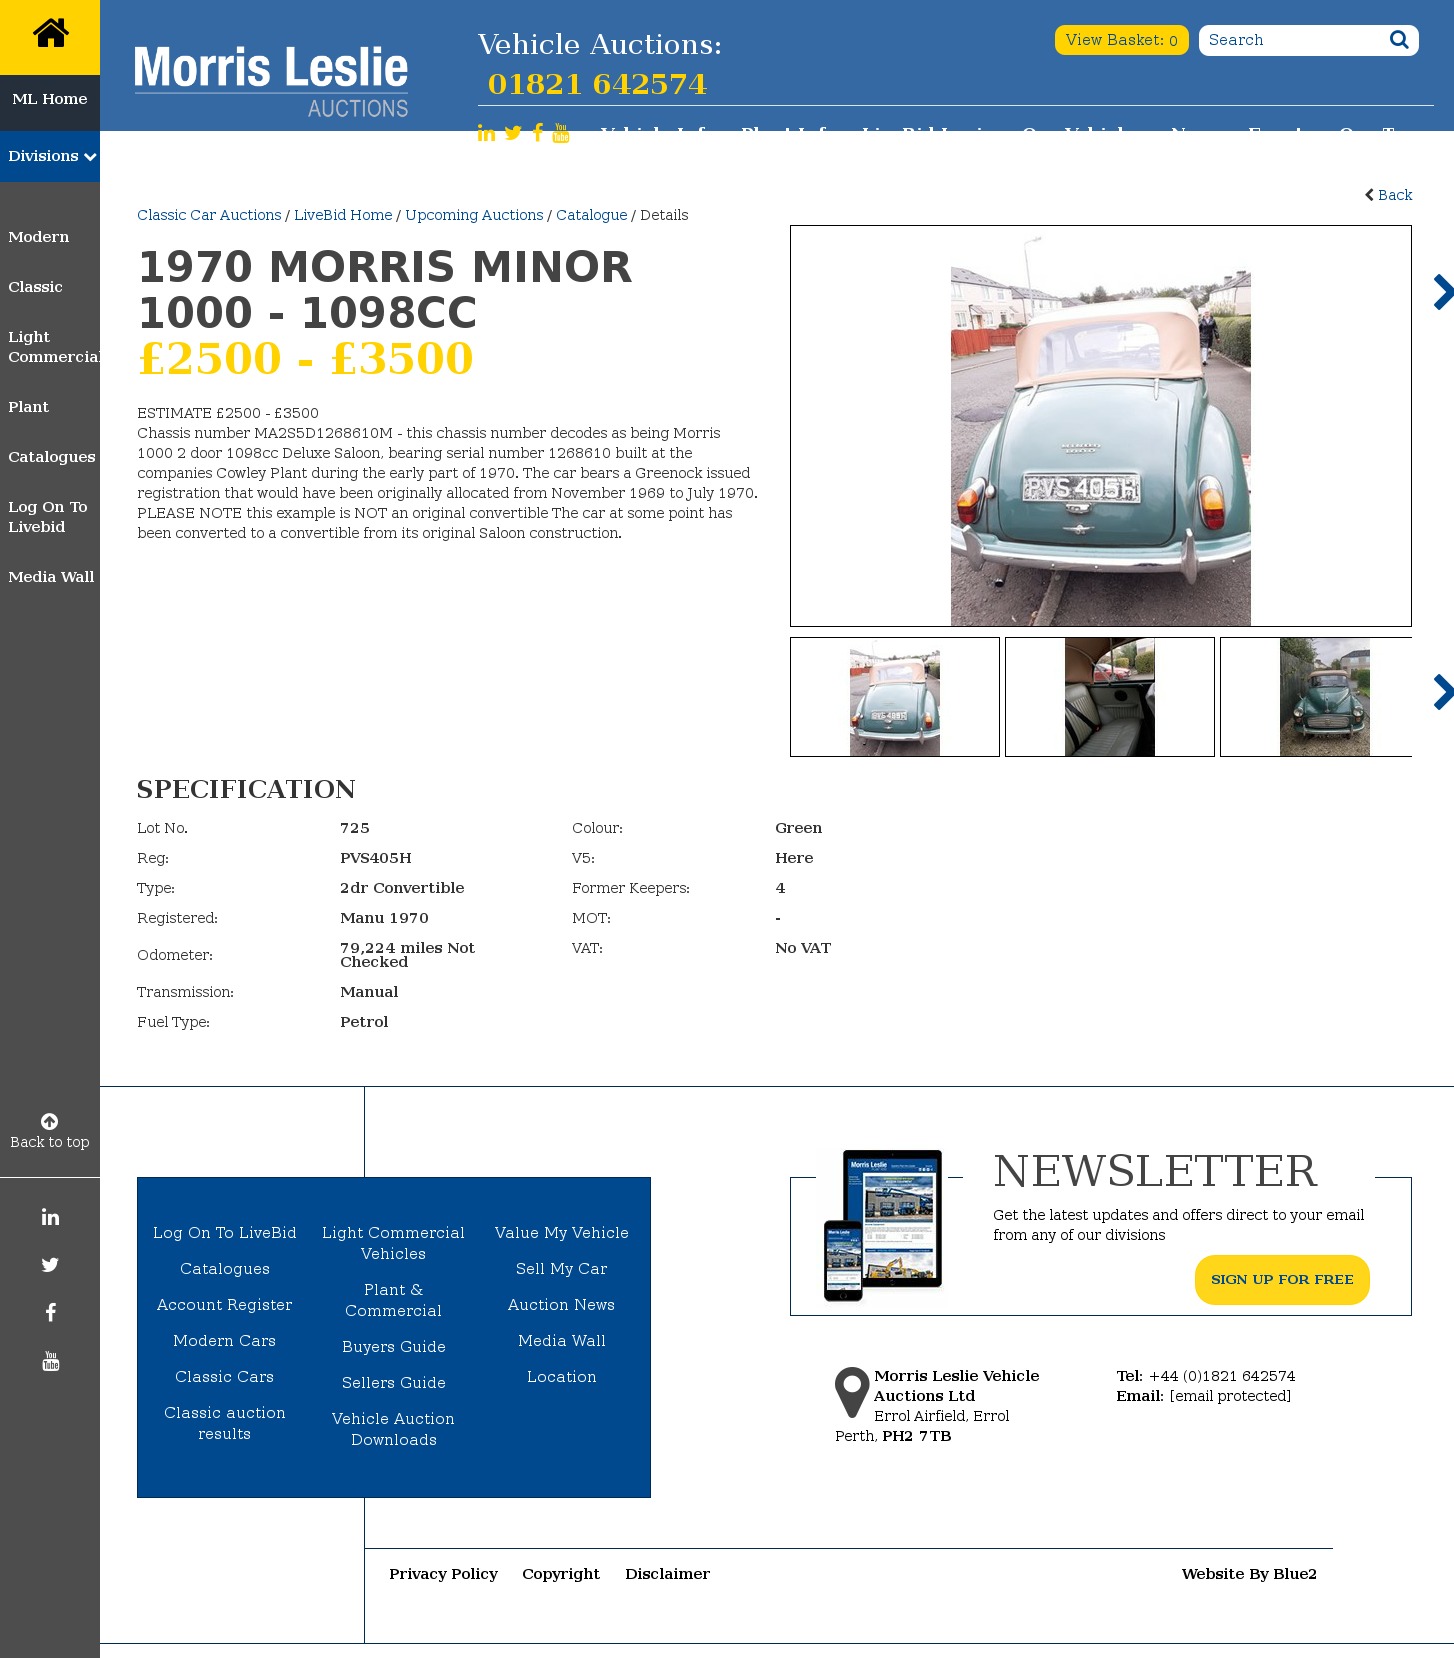The image size is (1454, 1658).
Task: Click Back to top text
Action: (50, 1142)
